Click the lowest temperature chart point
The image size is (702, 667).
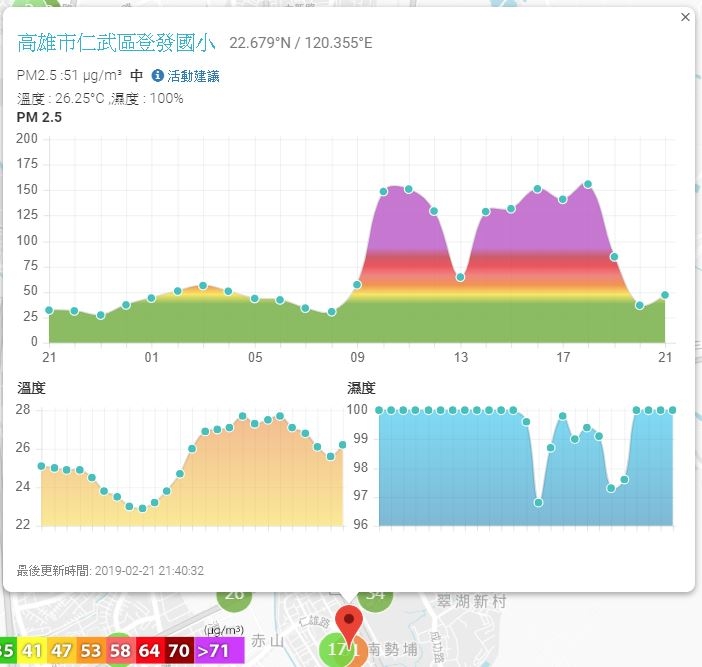(x=142, y=509)
